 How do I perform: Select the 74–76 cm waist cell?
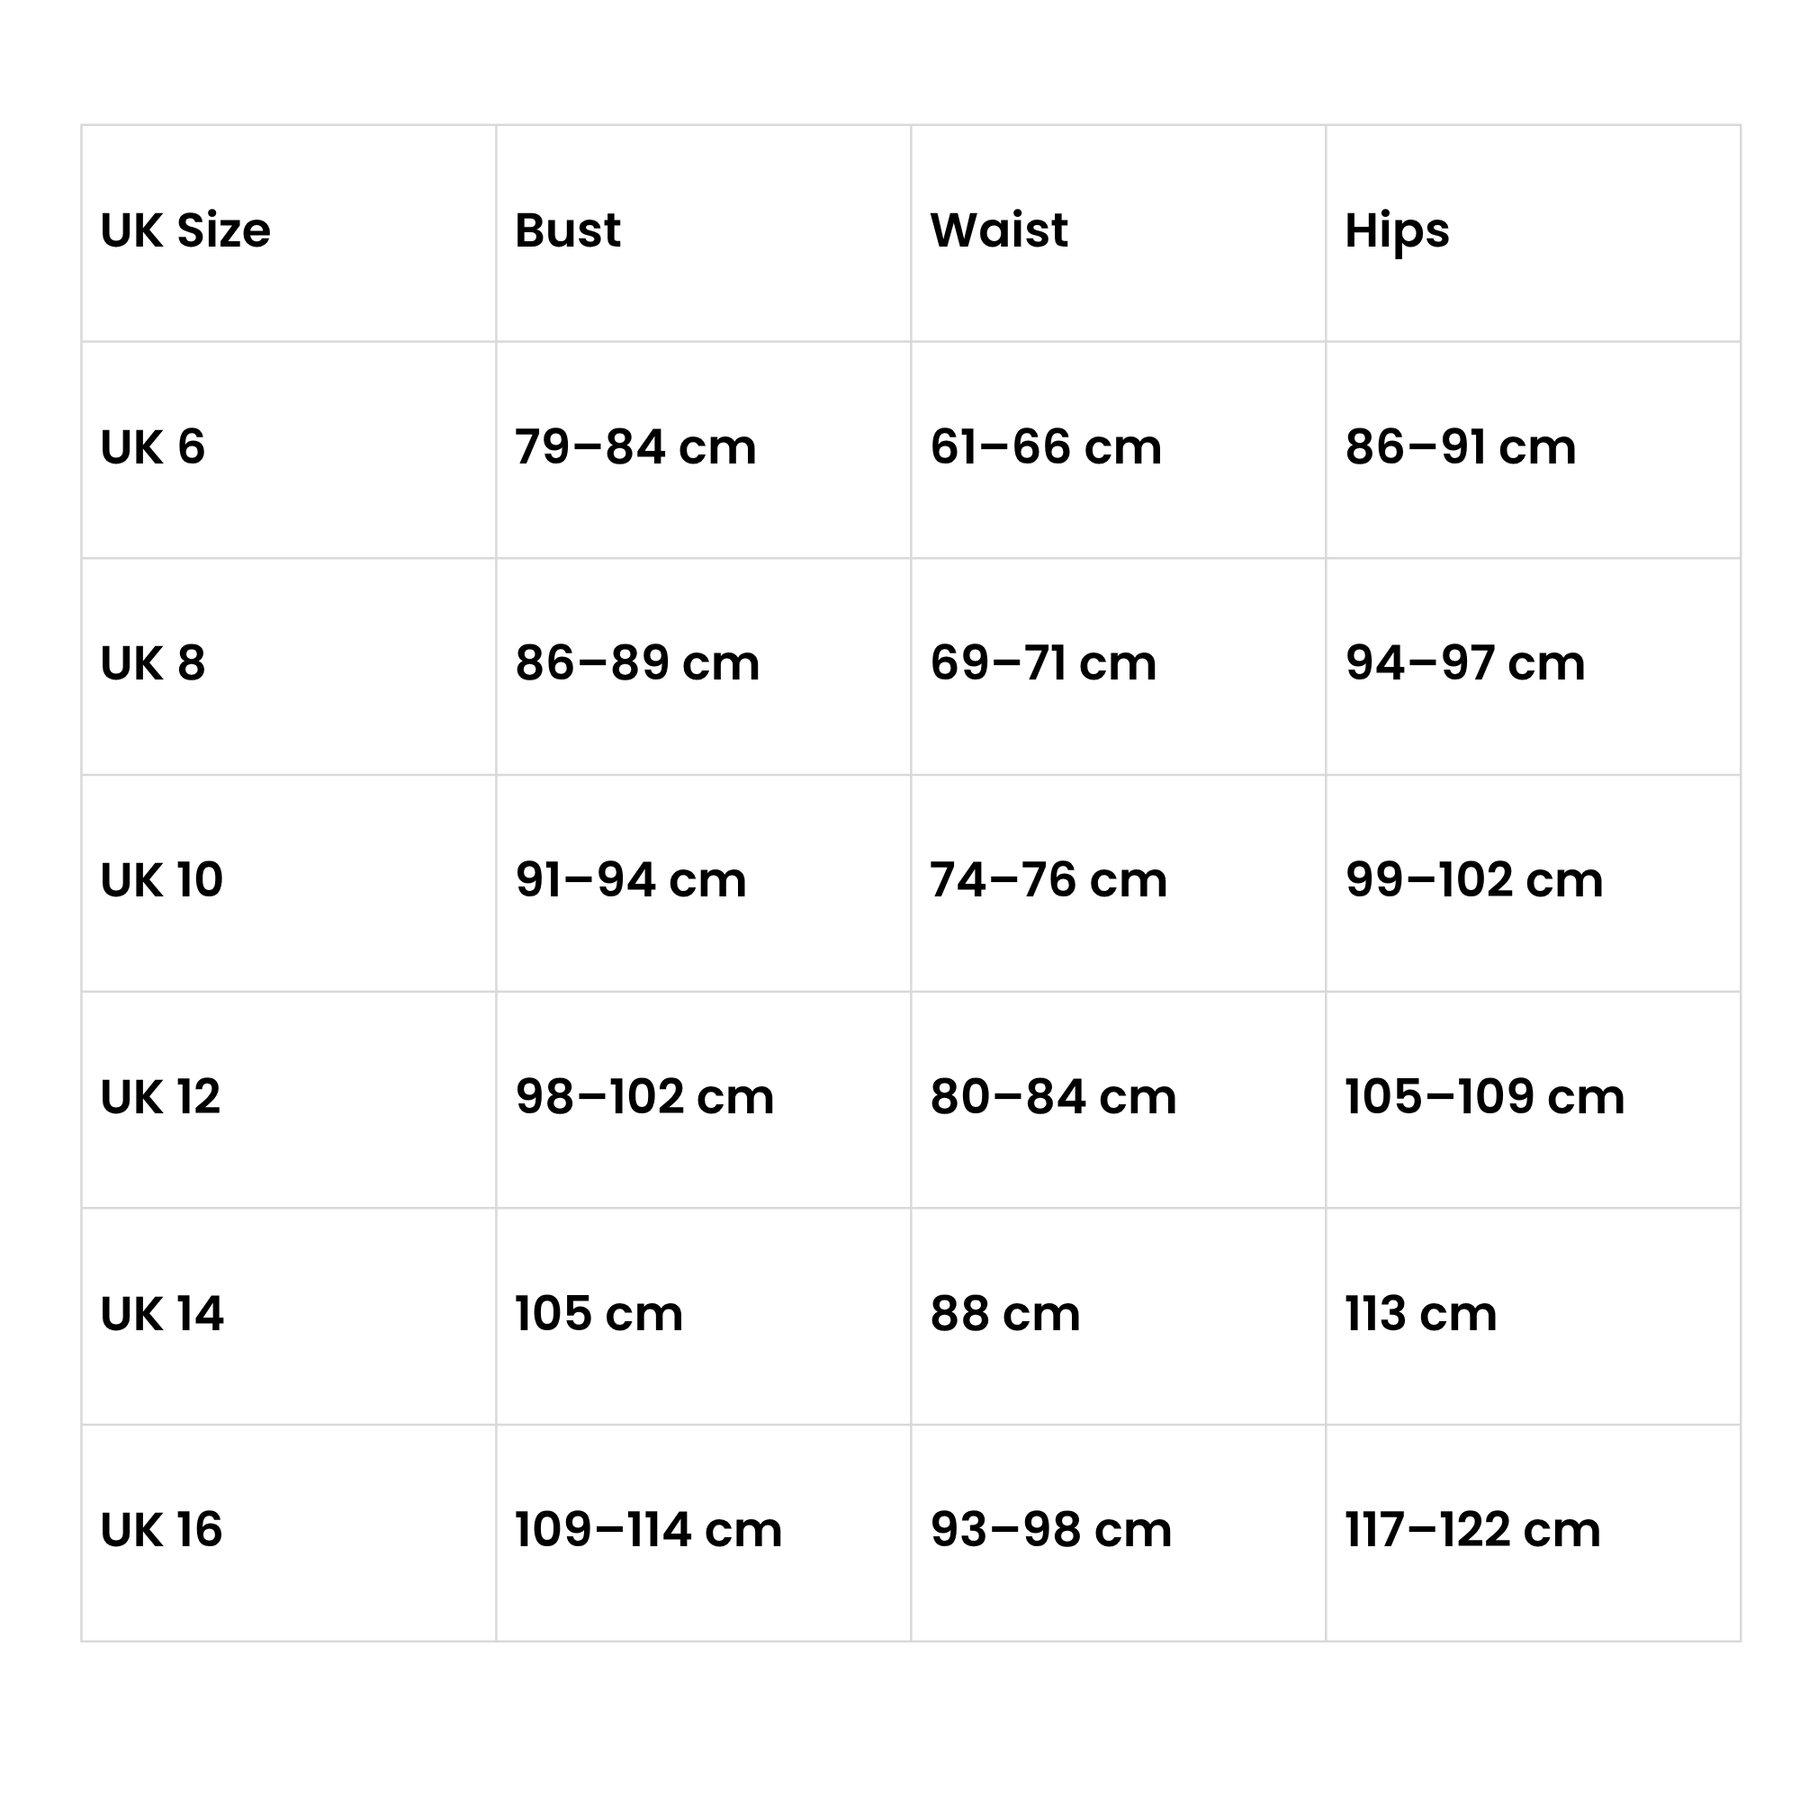pyautogui.click(x=1048, y=880)
